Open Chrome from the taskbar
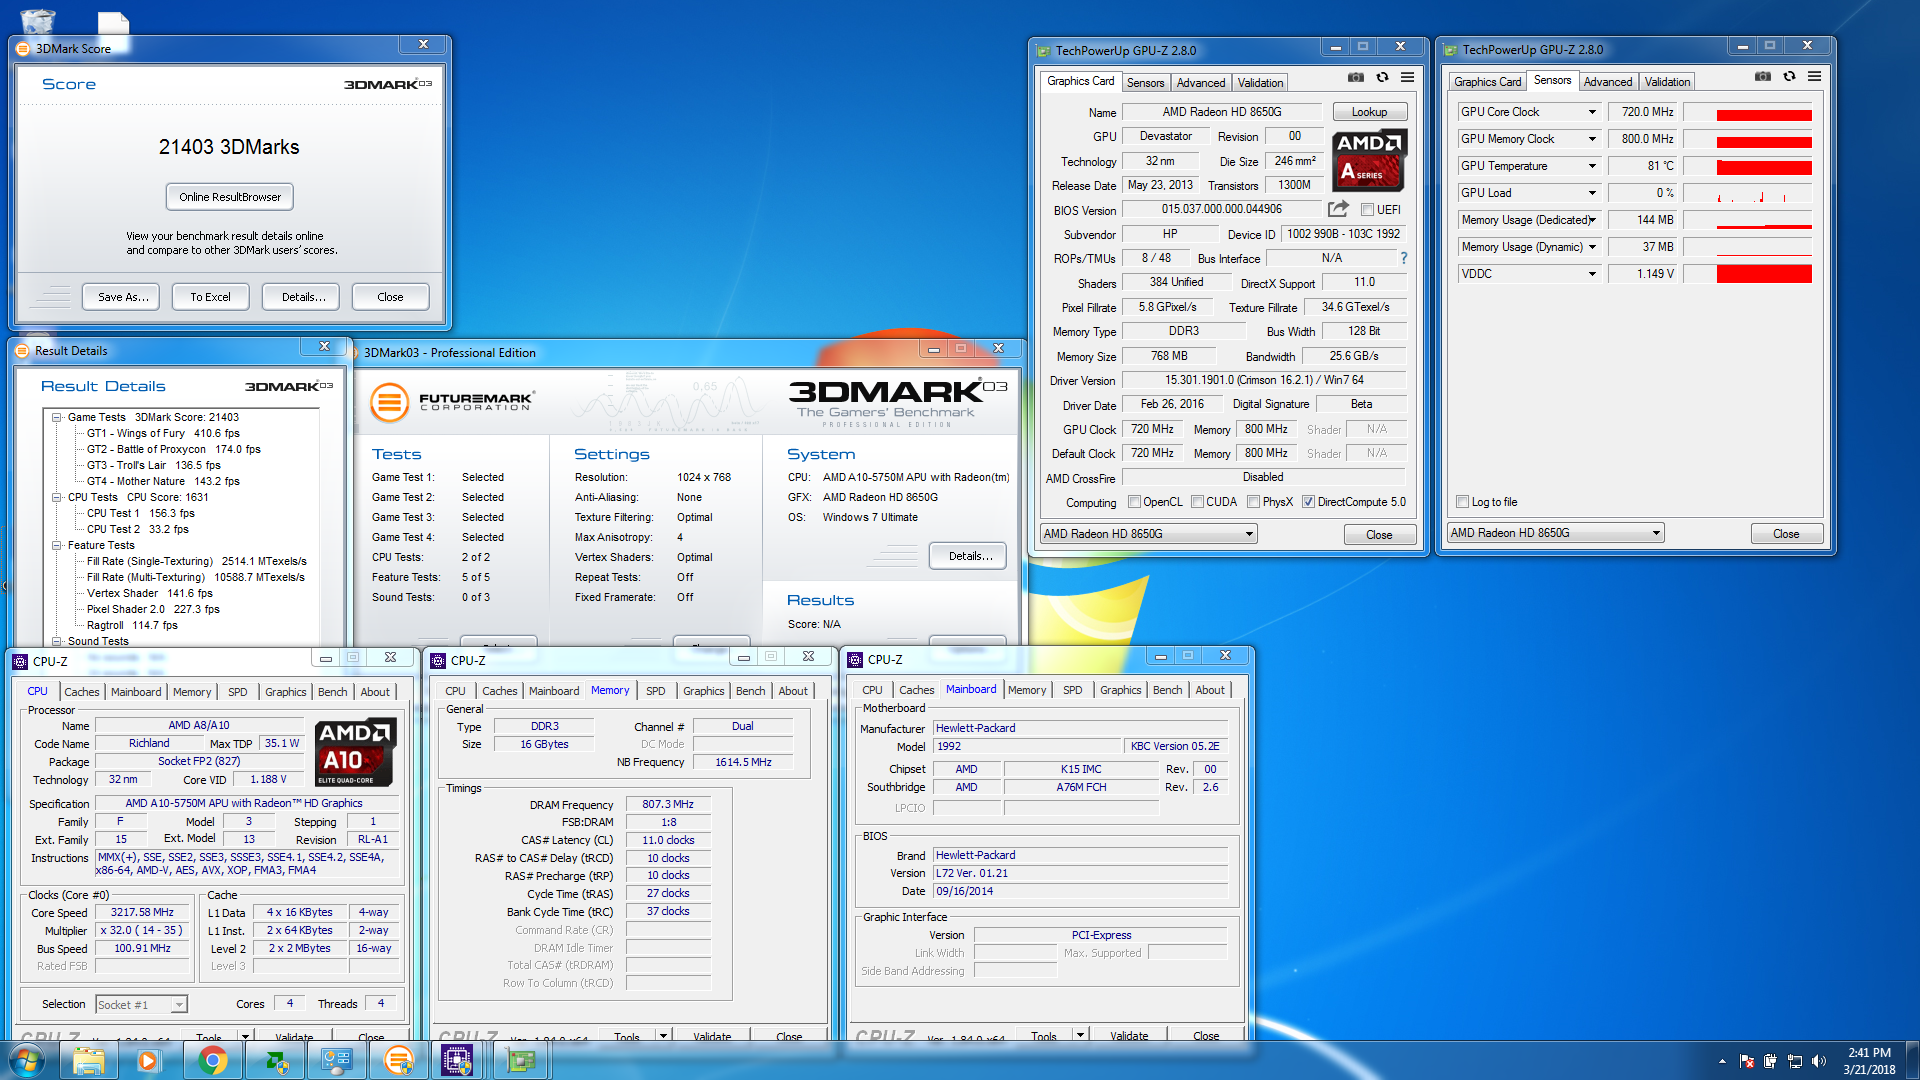1920x1080 pixels. click(x=212, y=1060)
